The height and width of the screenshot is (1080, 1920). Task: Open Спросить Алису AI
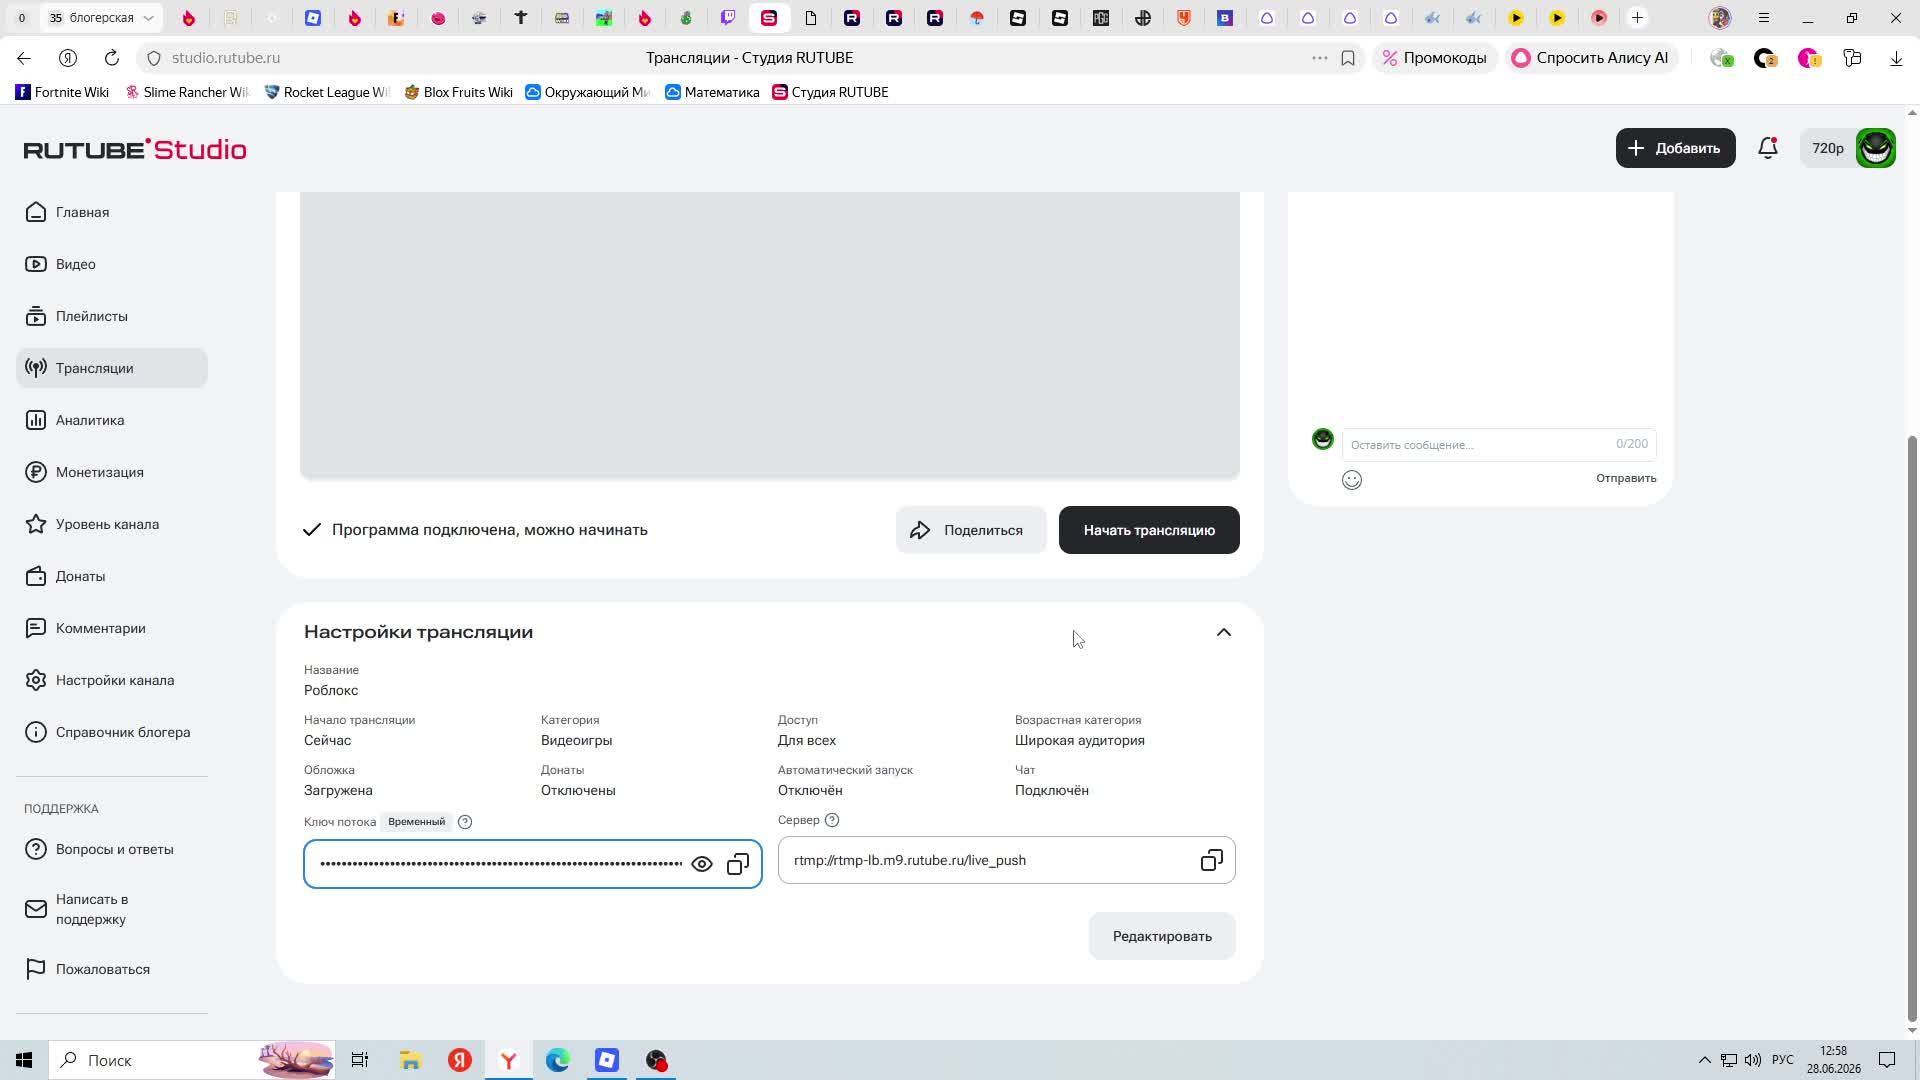[1590, 58]
